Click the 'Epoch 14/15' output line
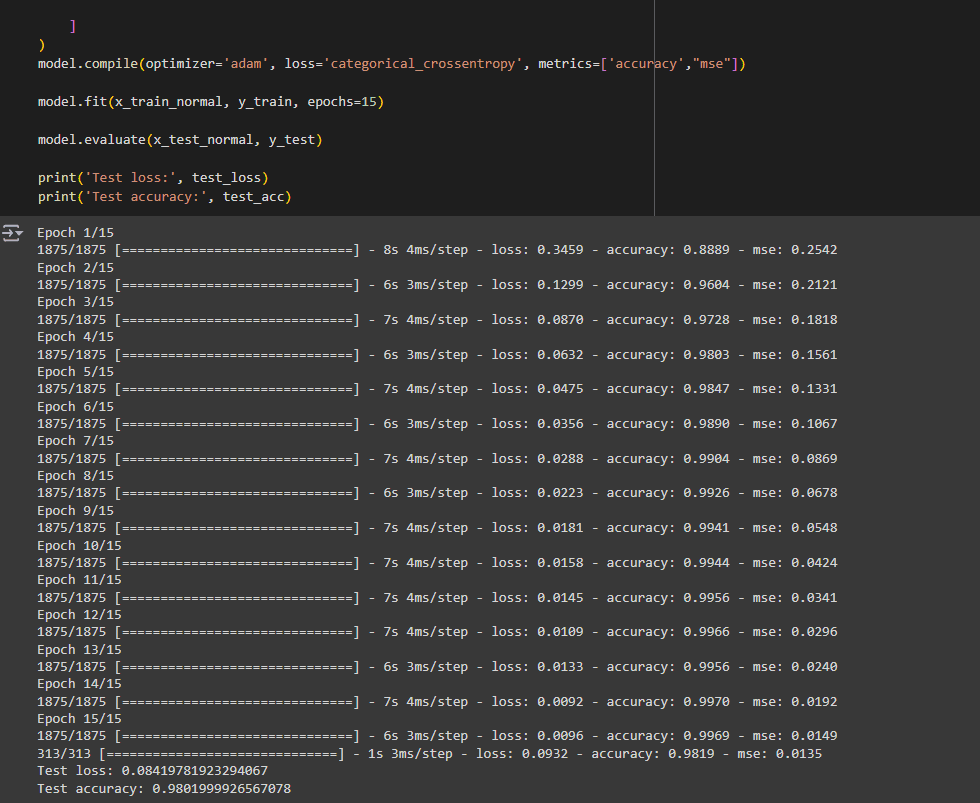Image resolution: width=980 pixels, height=803 pixels. click(79, 684)
